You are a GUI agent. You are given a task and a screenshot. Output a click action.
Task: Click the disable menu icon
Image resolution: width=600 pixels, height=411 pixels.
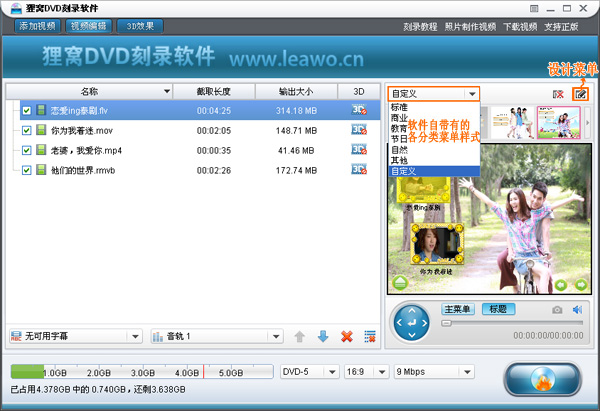tap(558, 94)
